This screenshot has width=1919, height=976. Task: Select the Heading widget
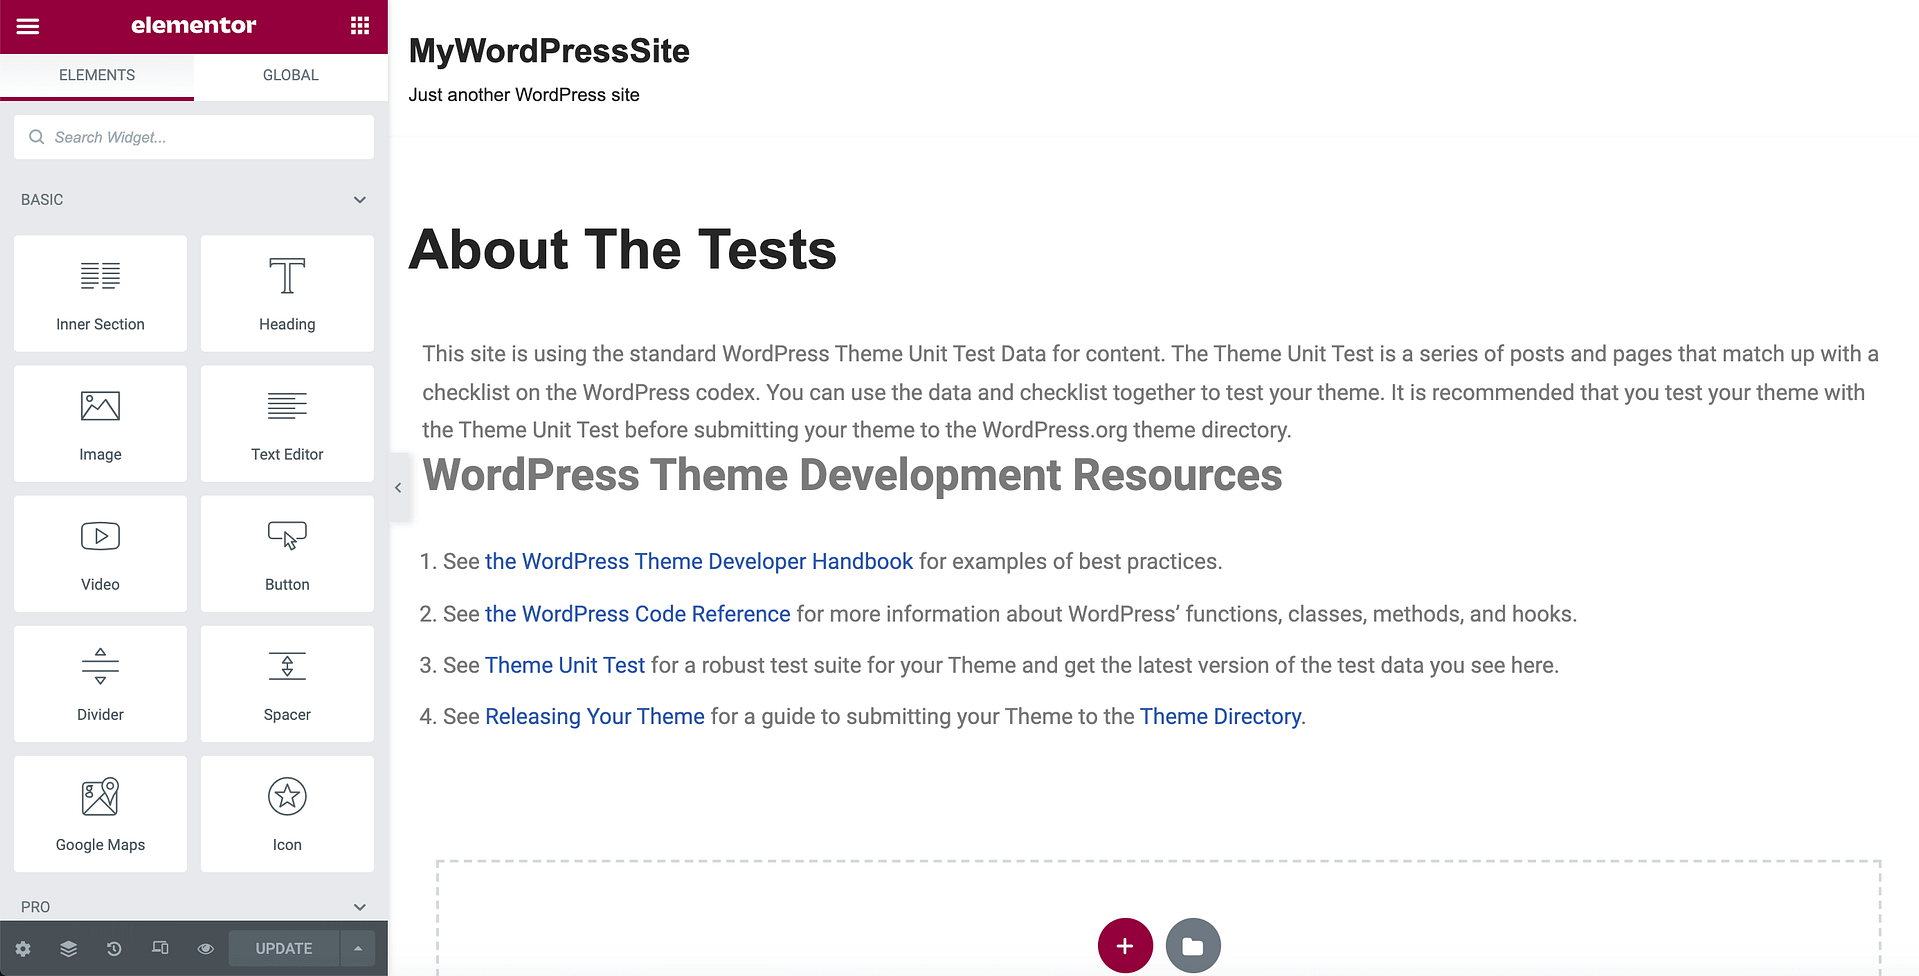(x=286, y=293)
